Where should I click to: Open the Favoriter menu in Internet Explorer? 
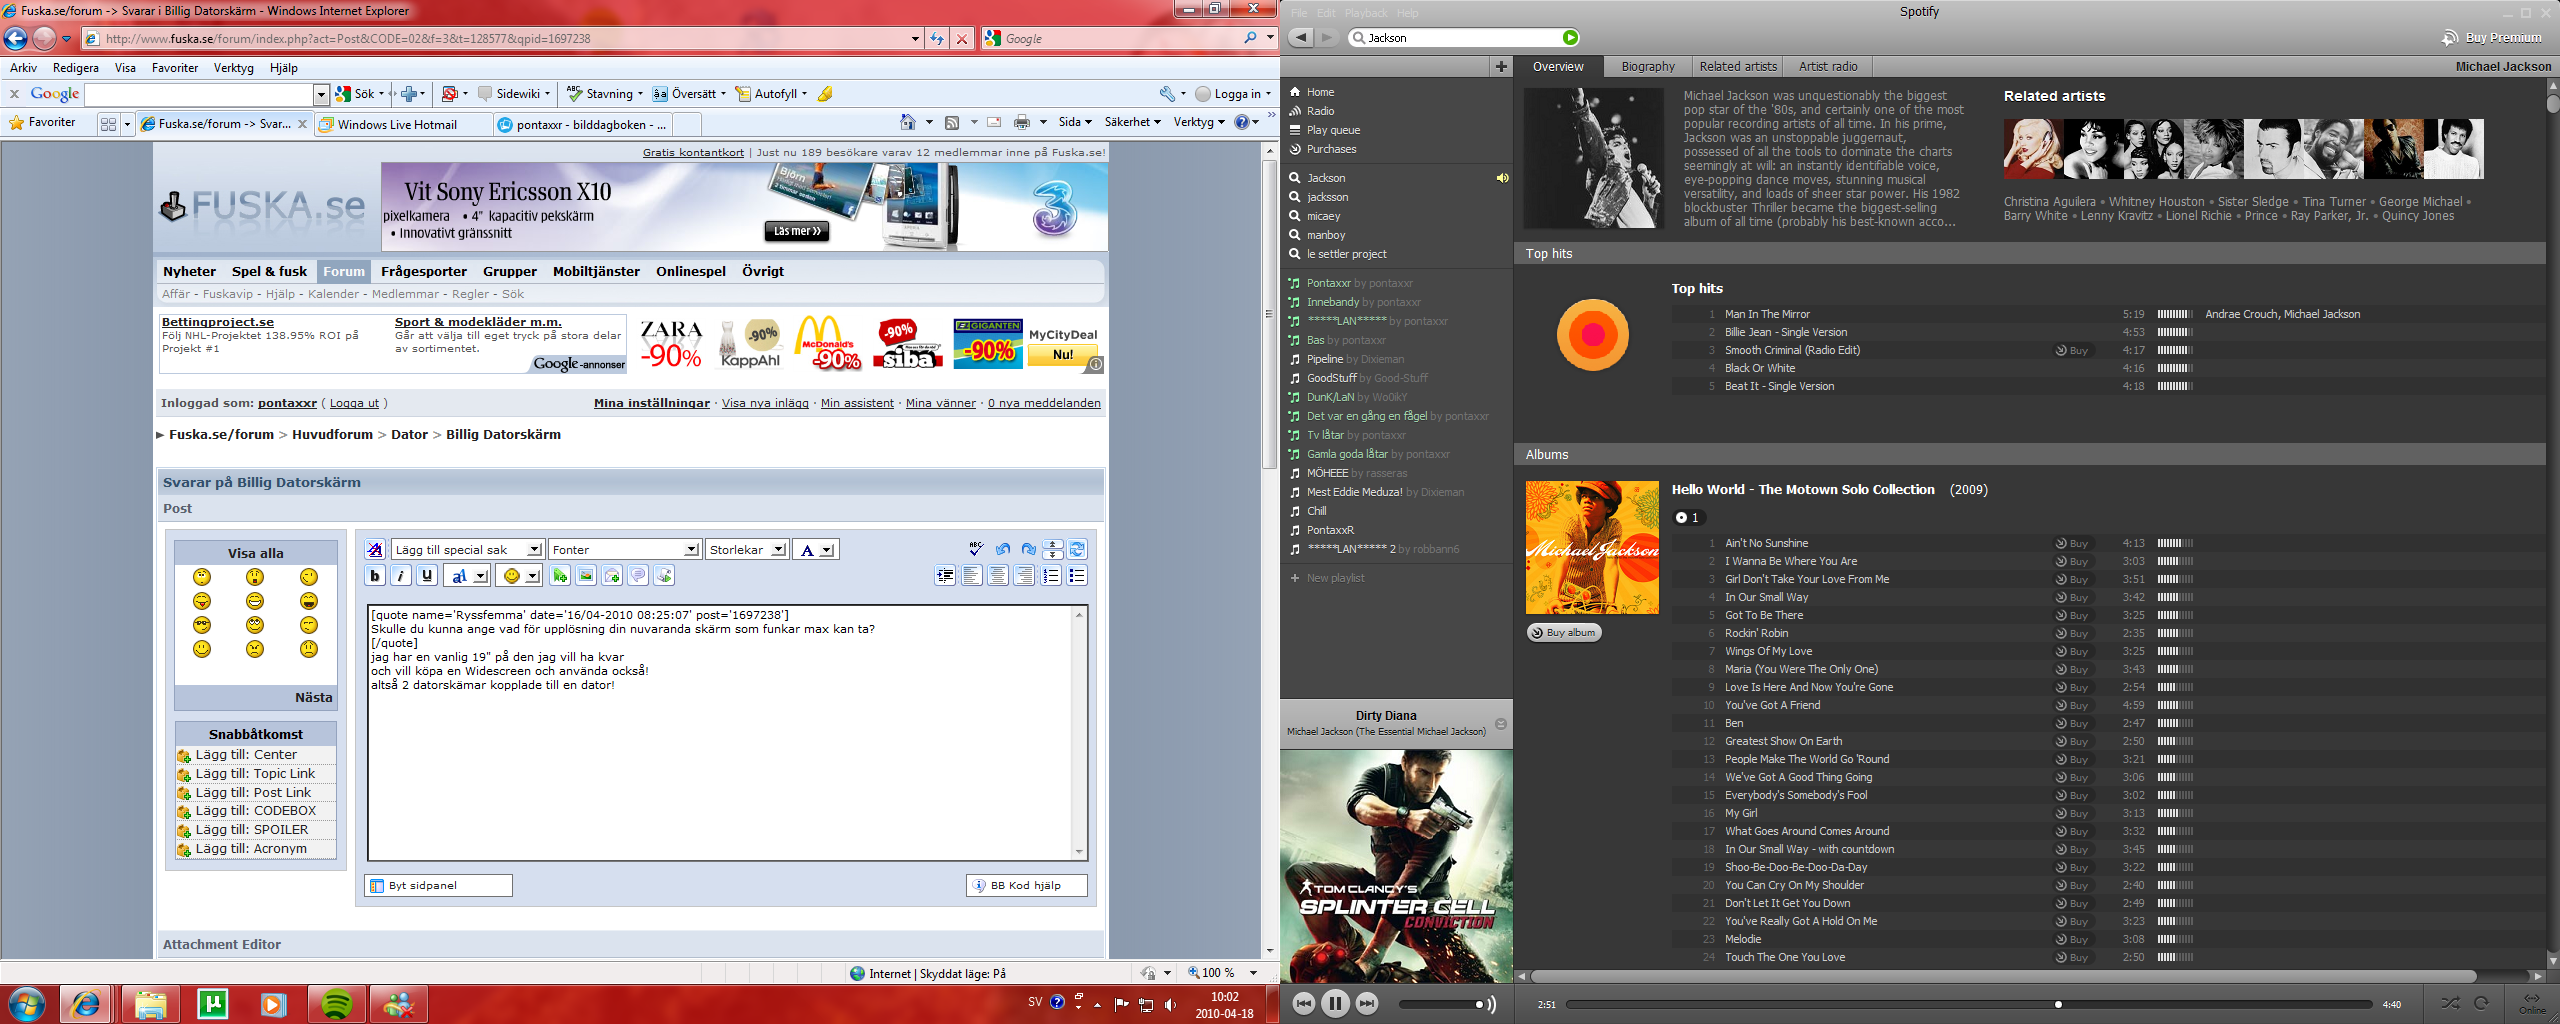tap(175, 68)
